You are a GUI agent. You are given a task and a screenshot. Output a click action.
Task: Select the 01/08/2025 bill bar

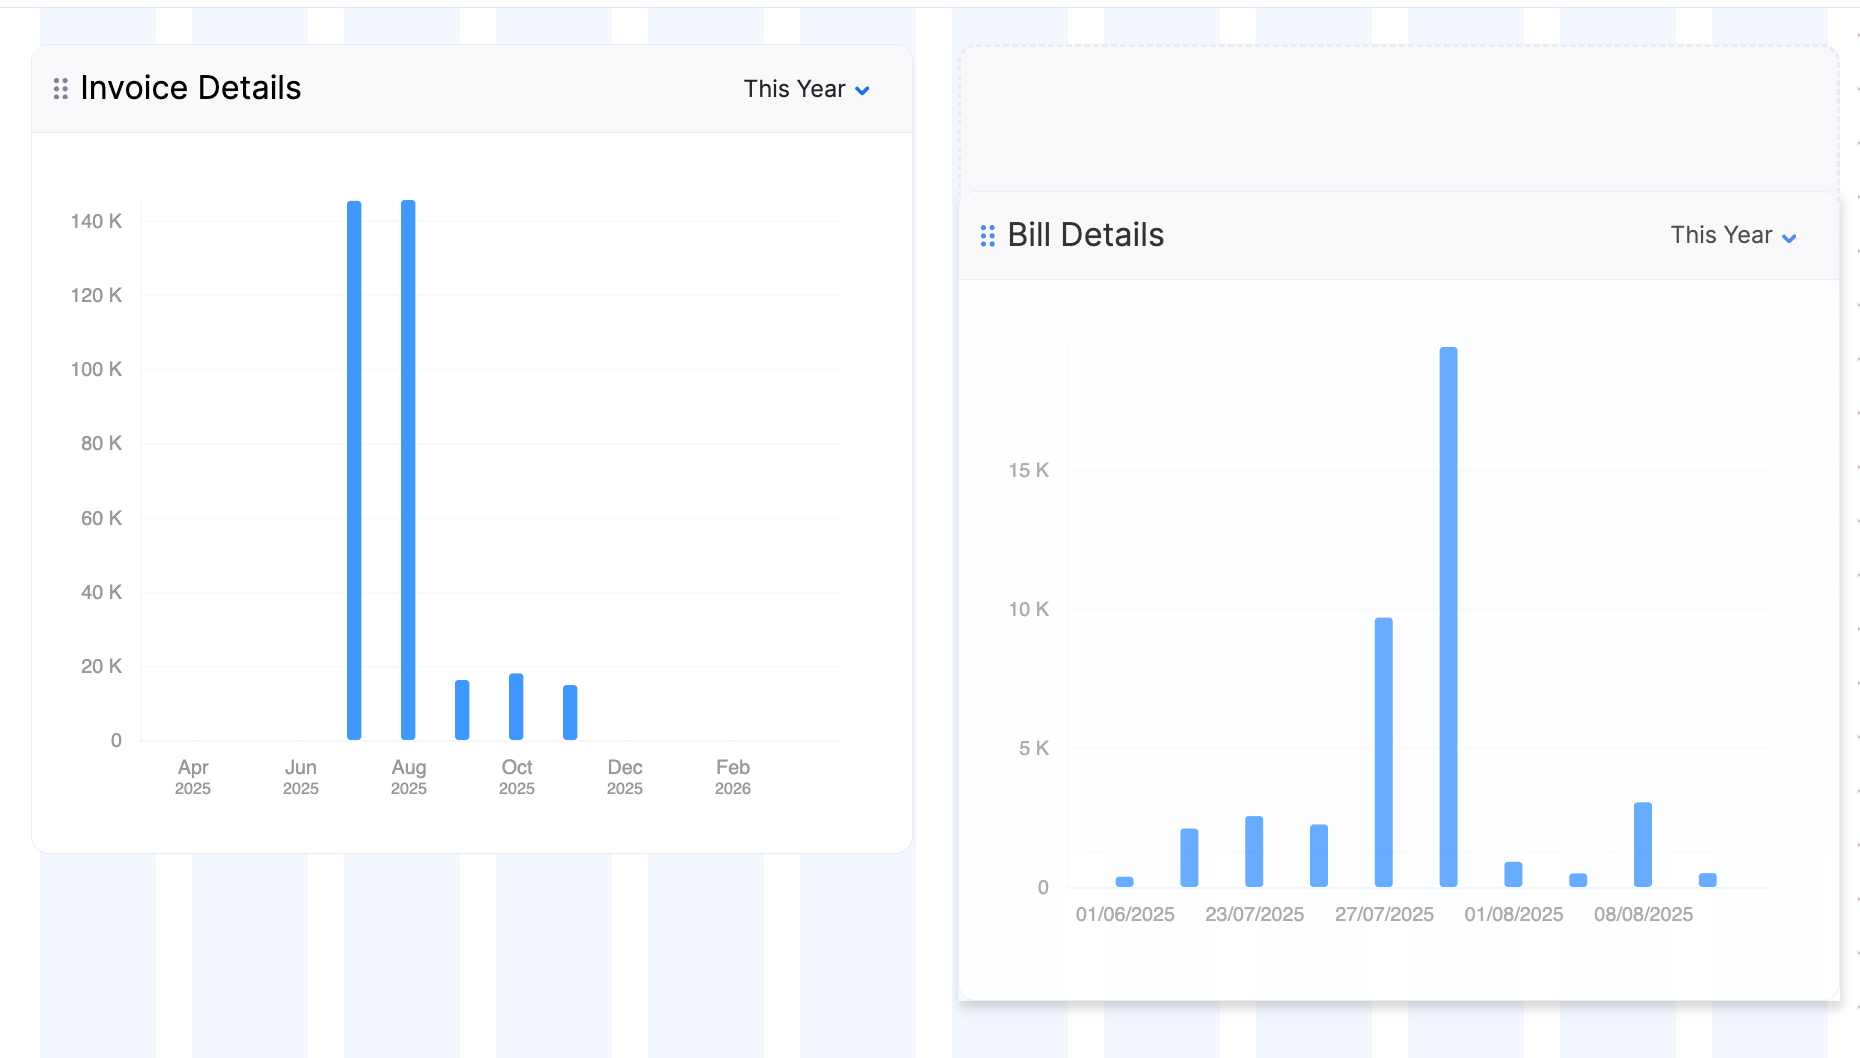point(1513,874)
